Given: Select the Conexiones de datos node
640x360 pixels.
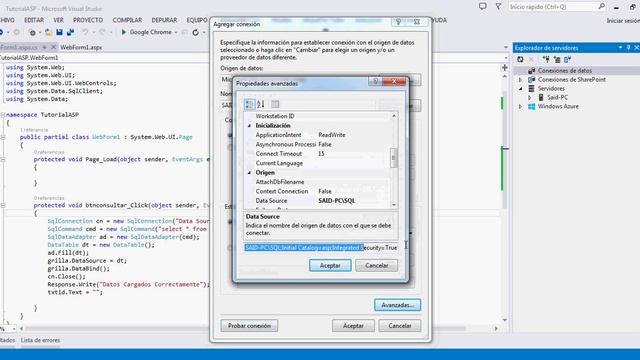Looking at the screenshot, I should [x=564, y=71].
